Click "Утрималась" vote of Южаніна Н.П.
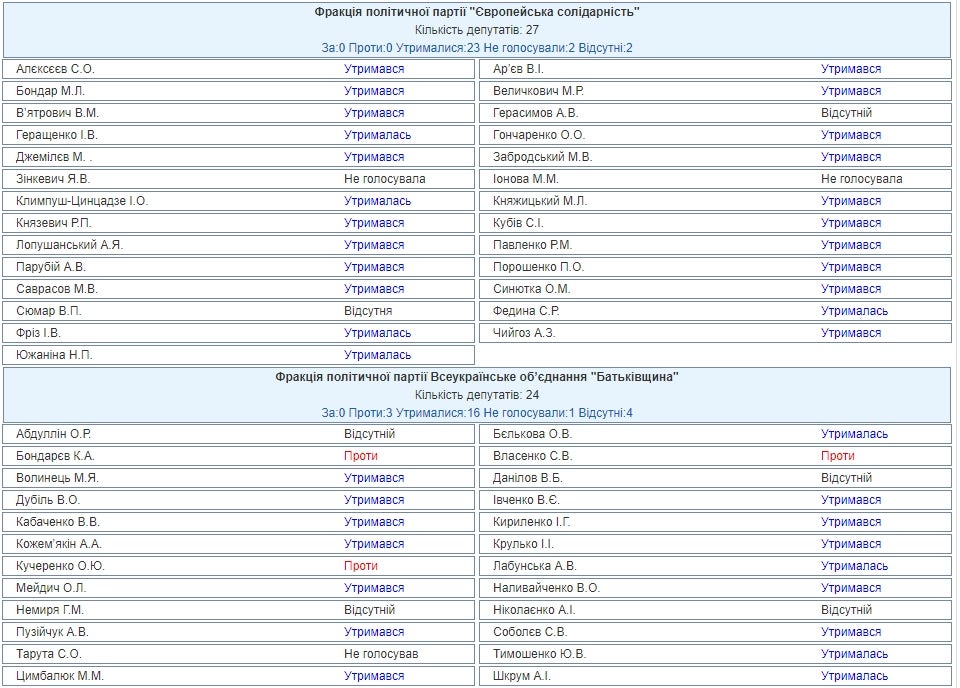The height and width of the screenshot is (688, 960). [x=378, y=355]
